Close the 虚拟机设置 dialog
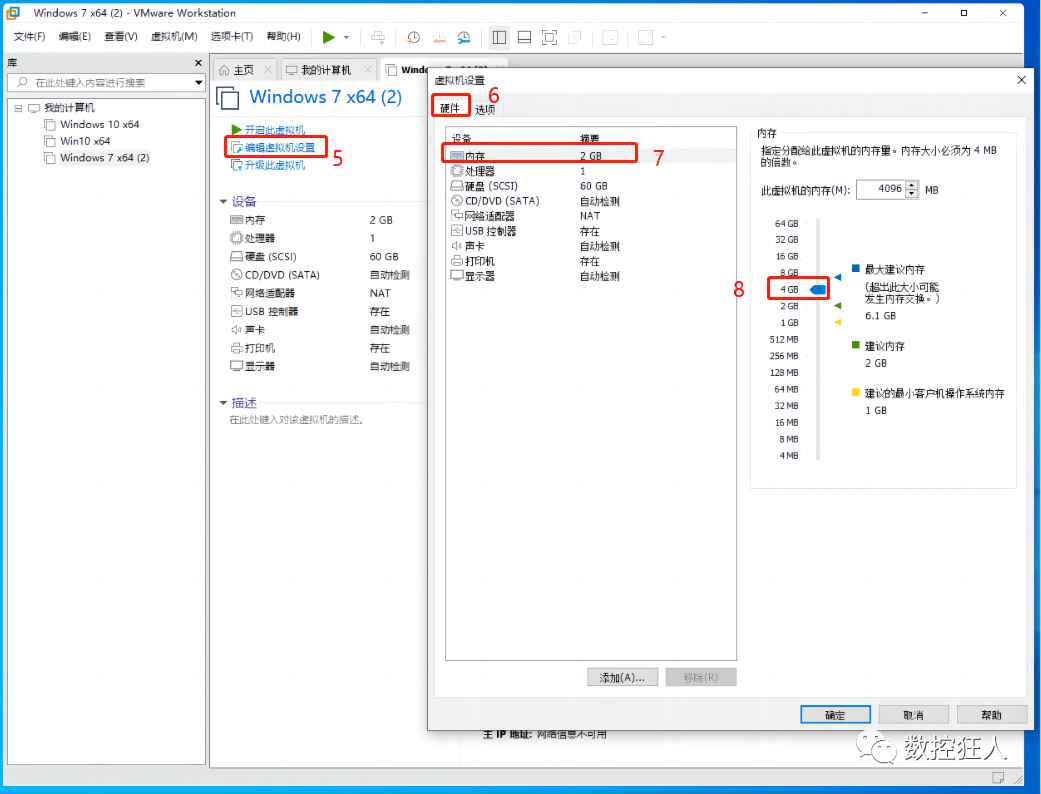 pos(1021,80)
